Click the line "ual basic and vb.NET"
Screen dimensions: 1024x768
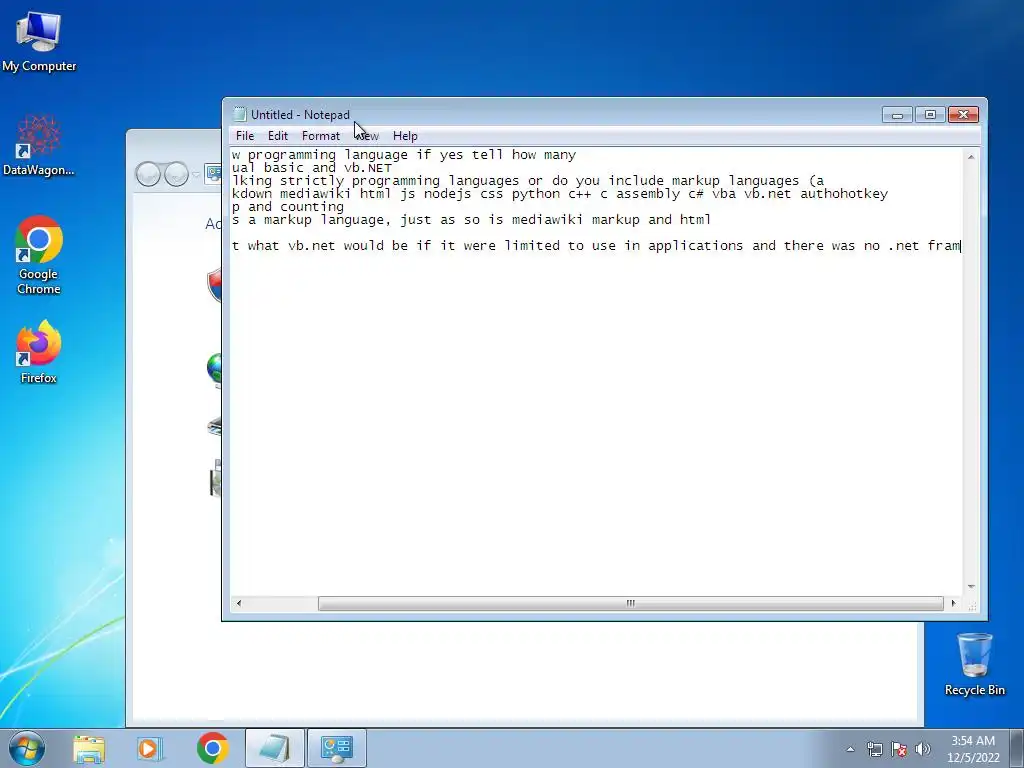pyautogui.click(x=312, y=168)
